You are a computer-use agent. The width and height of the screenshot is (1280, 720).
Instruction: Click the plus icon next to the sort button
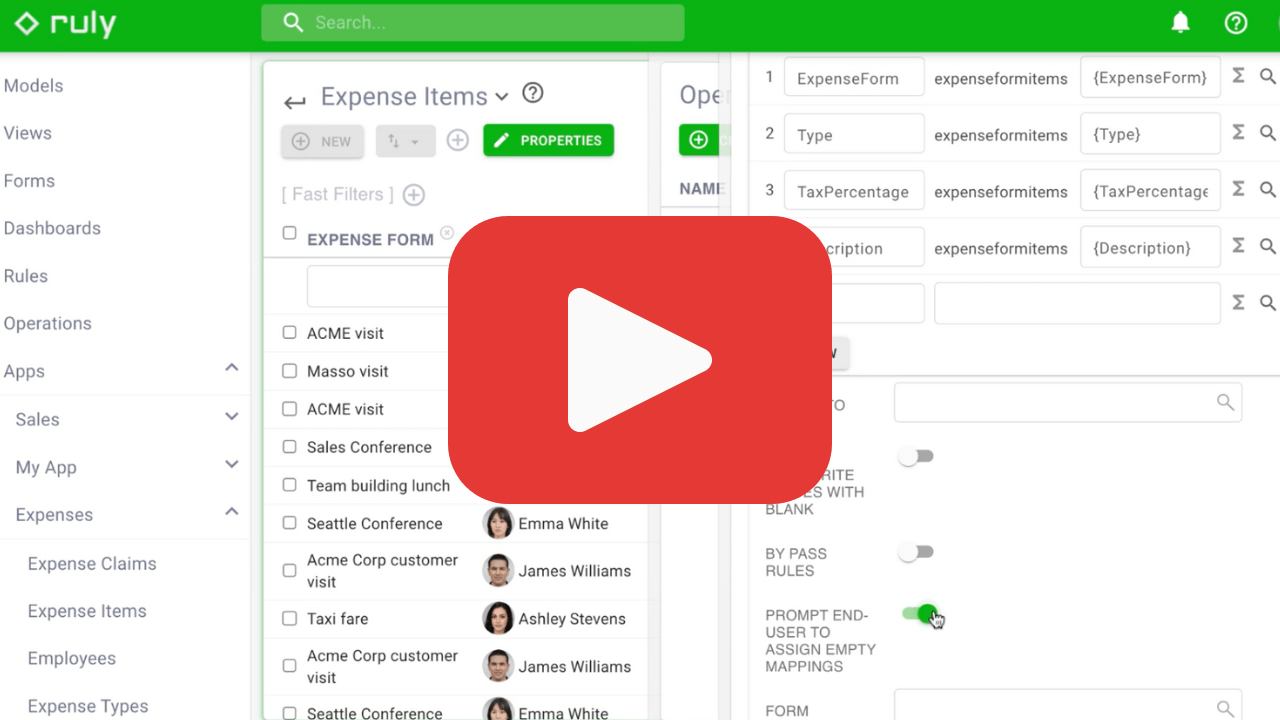tap(457, 141)
